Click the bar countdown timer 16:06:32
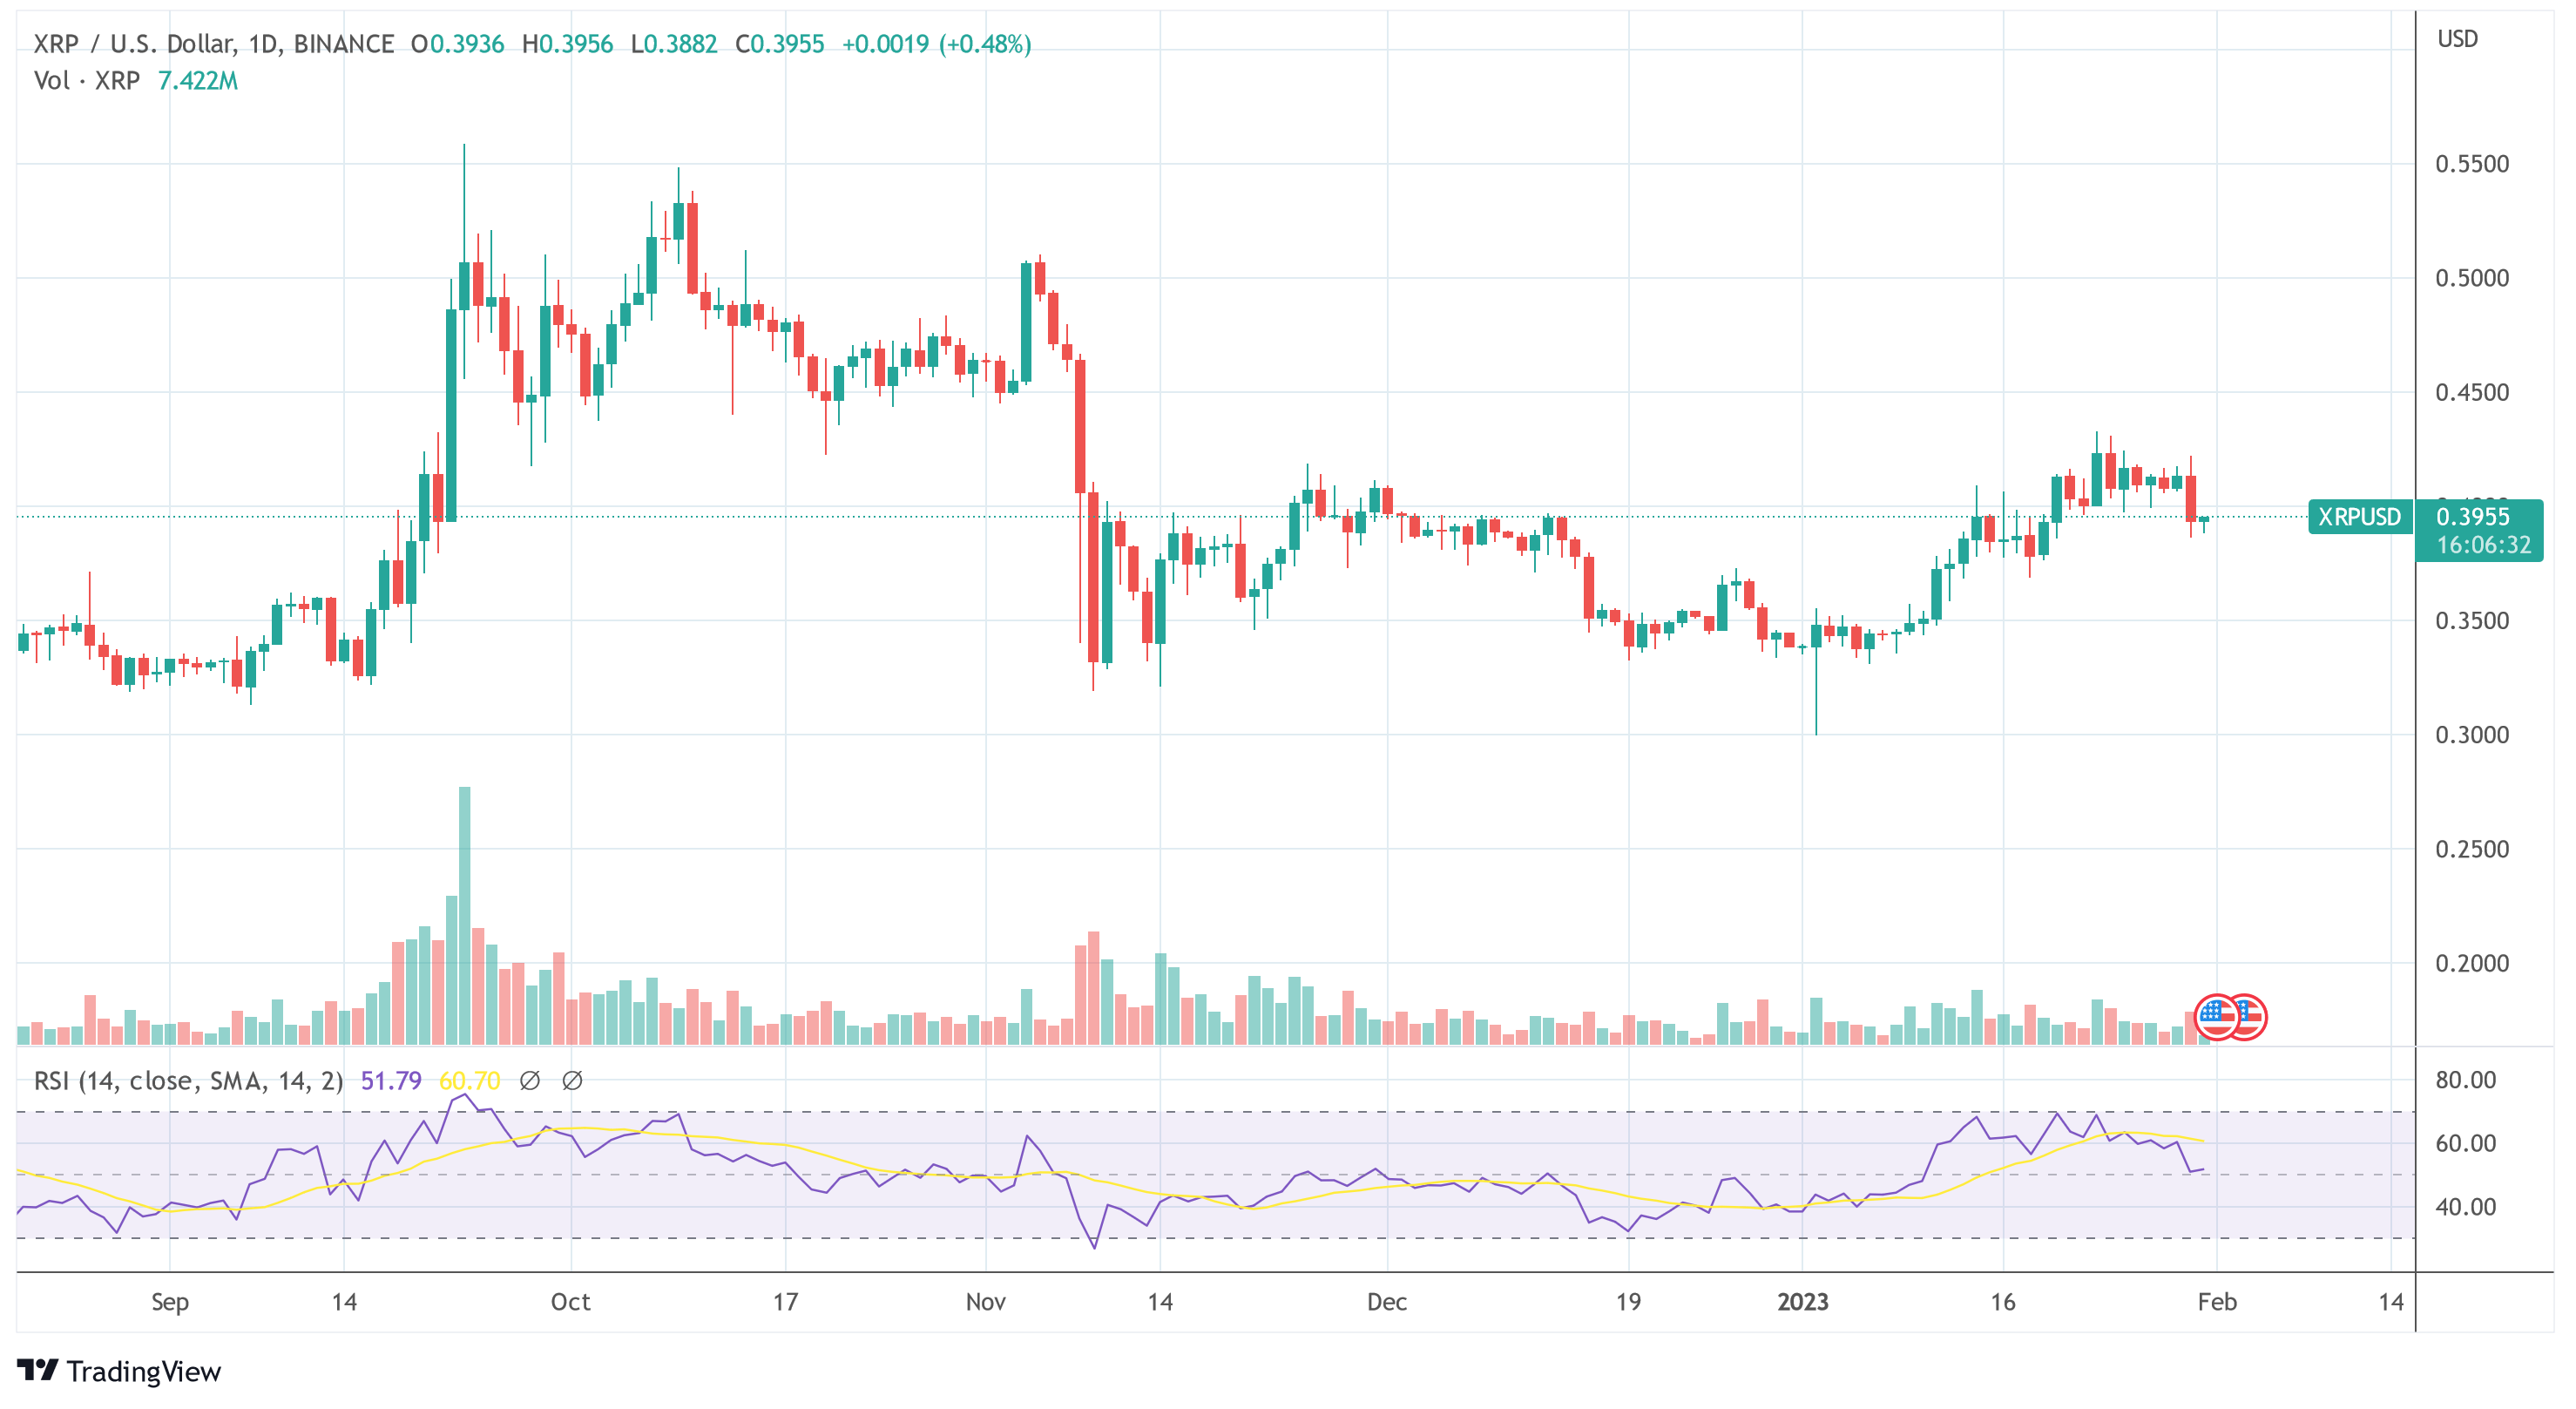Screen dimensions: 2576x1409 point(2483,545)
